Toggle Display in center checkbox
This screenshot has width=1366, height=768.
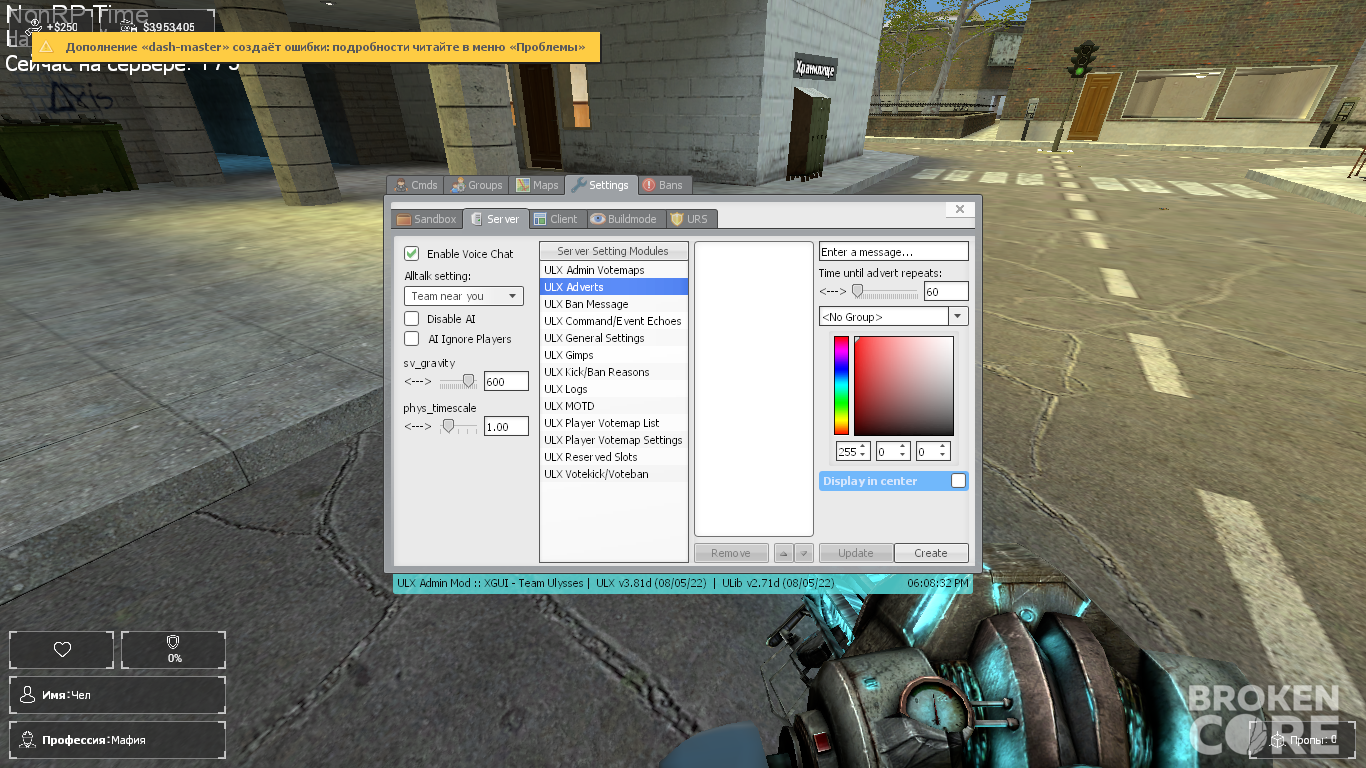coord(958,481)
